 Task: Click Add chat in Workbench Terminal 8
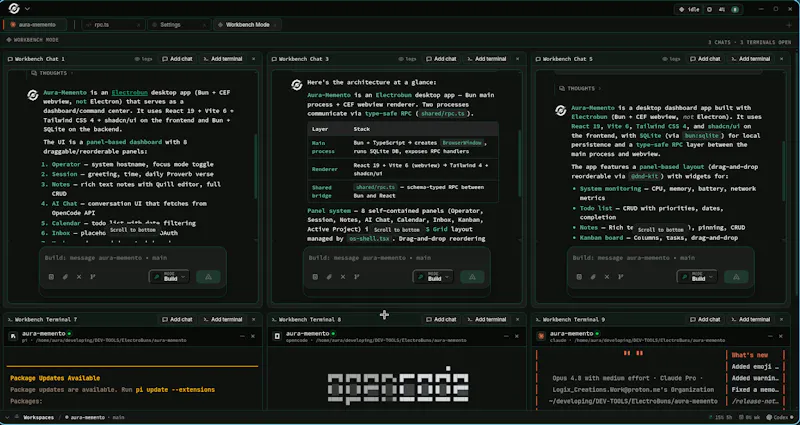point(441,319)
